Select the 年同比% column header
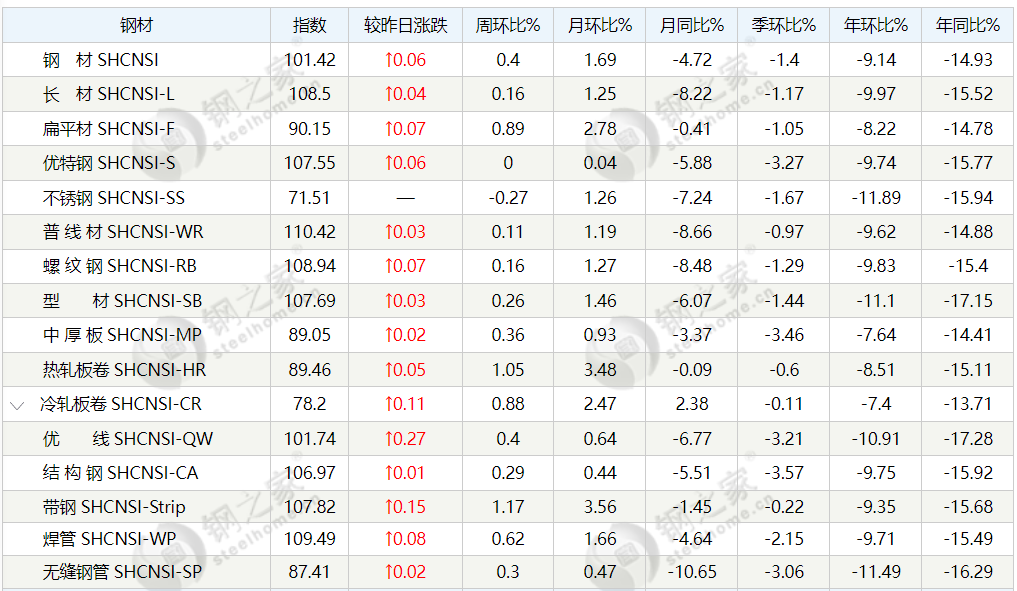 coord(967,25)
